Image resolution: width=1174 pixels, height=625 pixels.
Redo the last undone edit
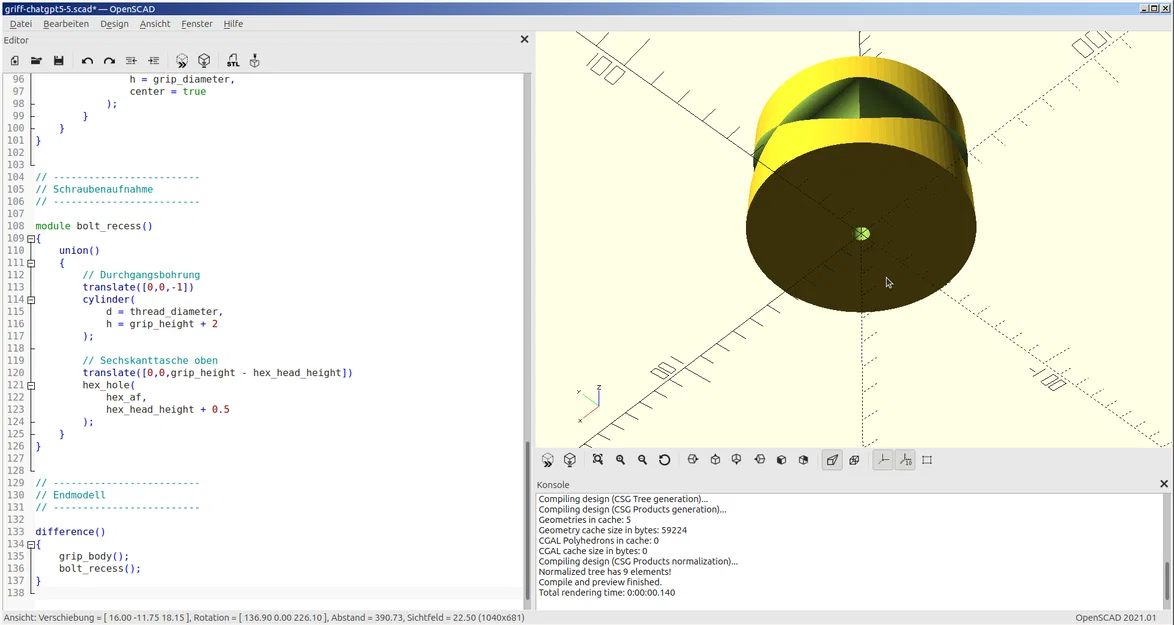(109, 61)
